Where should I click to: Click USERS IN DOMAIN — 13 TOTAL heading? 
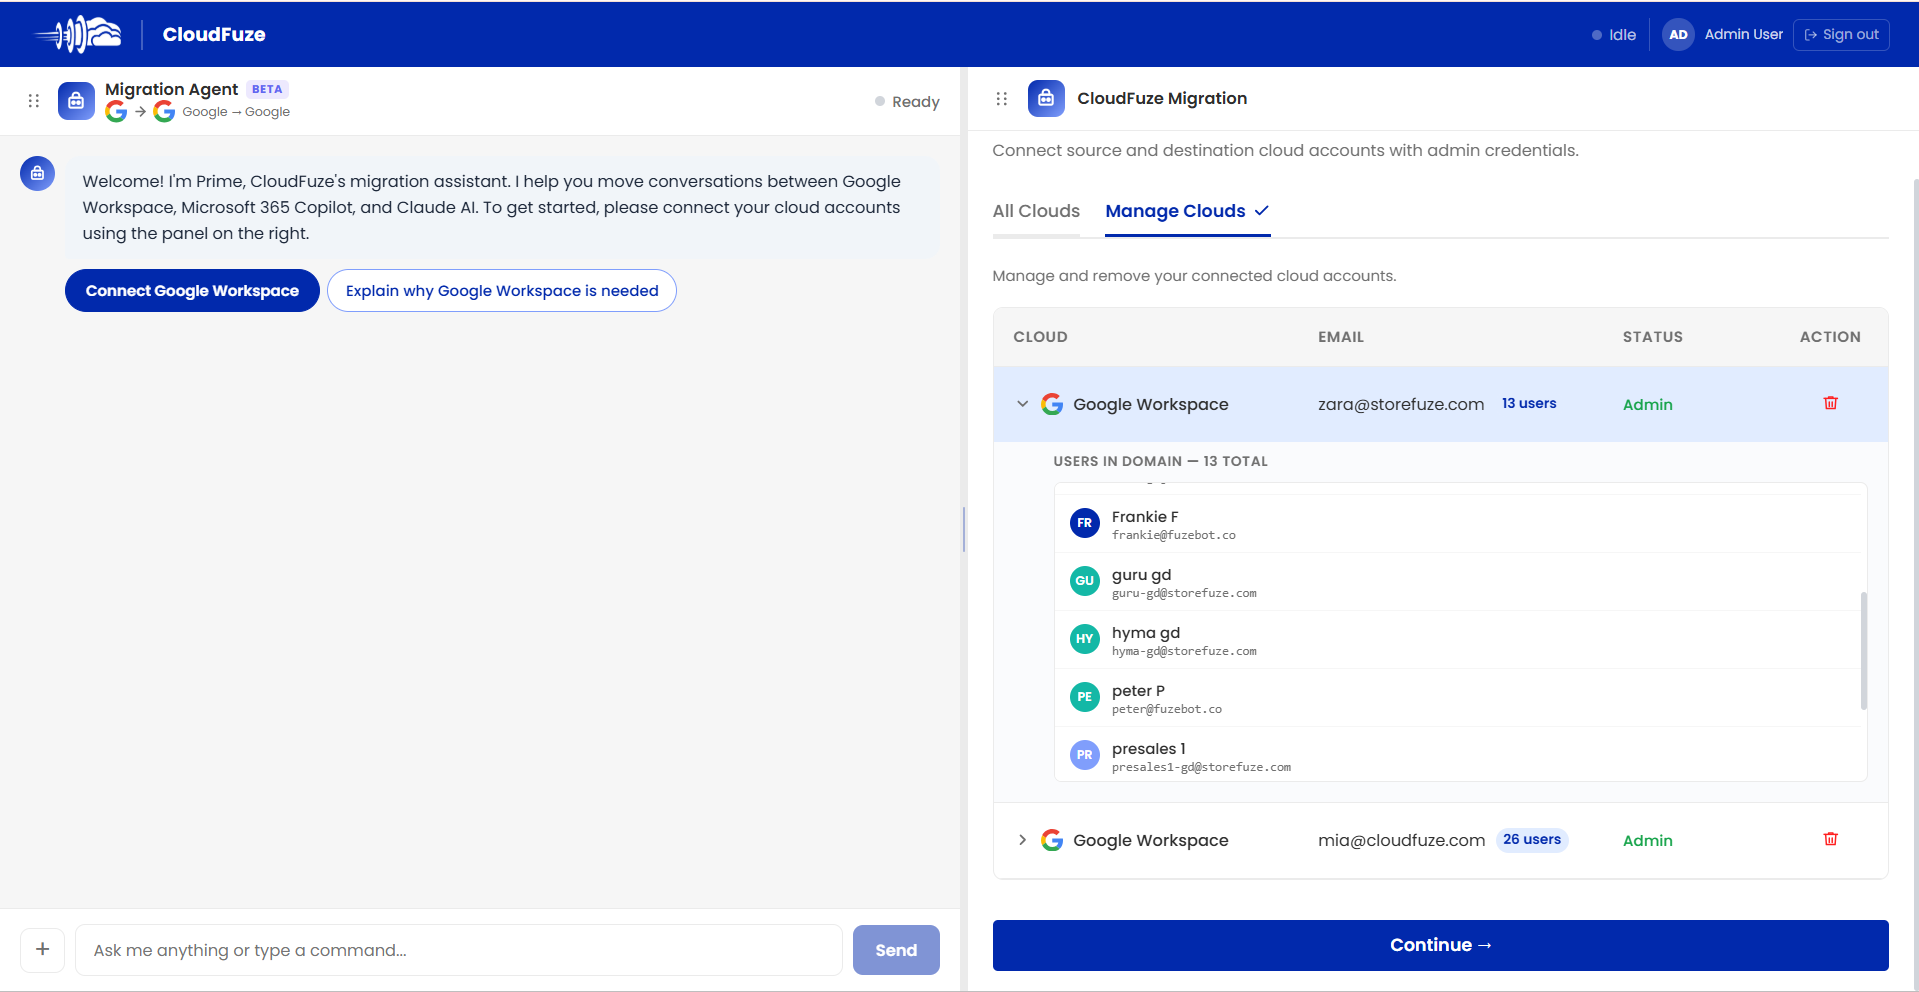1160,461
